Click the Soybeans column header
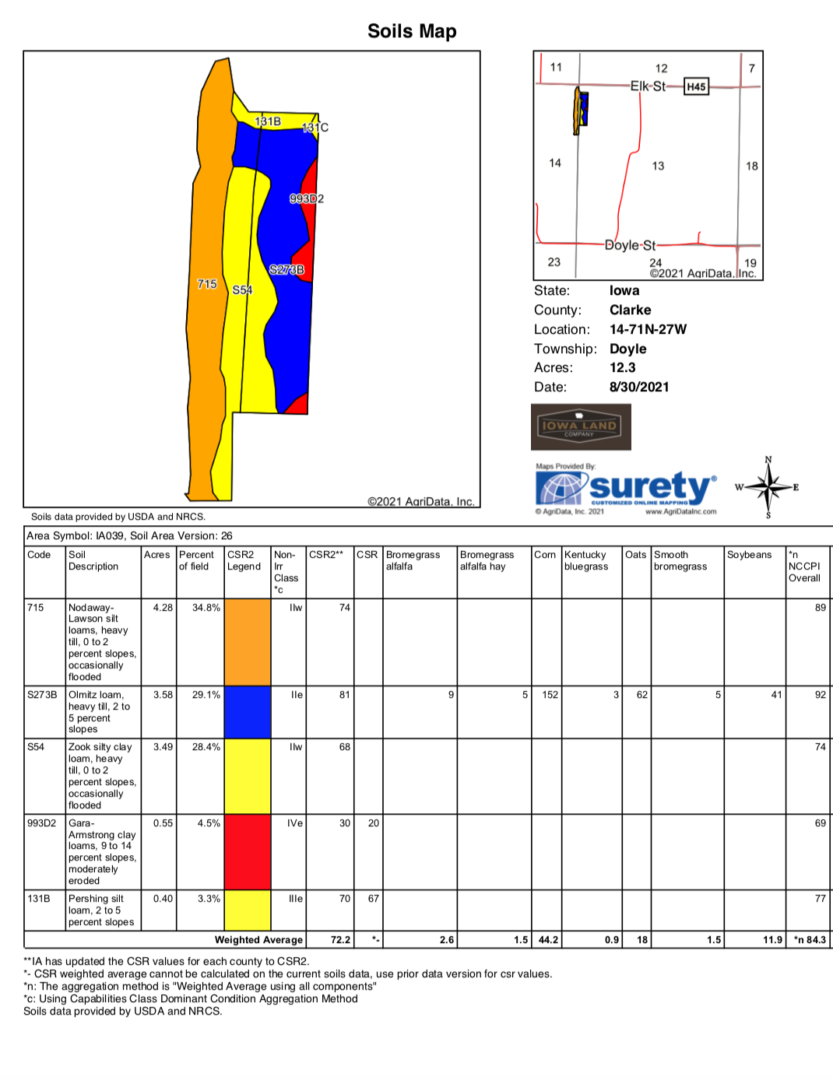833x1080 pixels. pos(749,554)
